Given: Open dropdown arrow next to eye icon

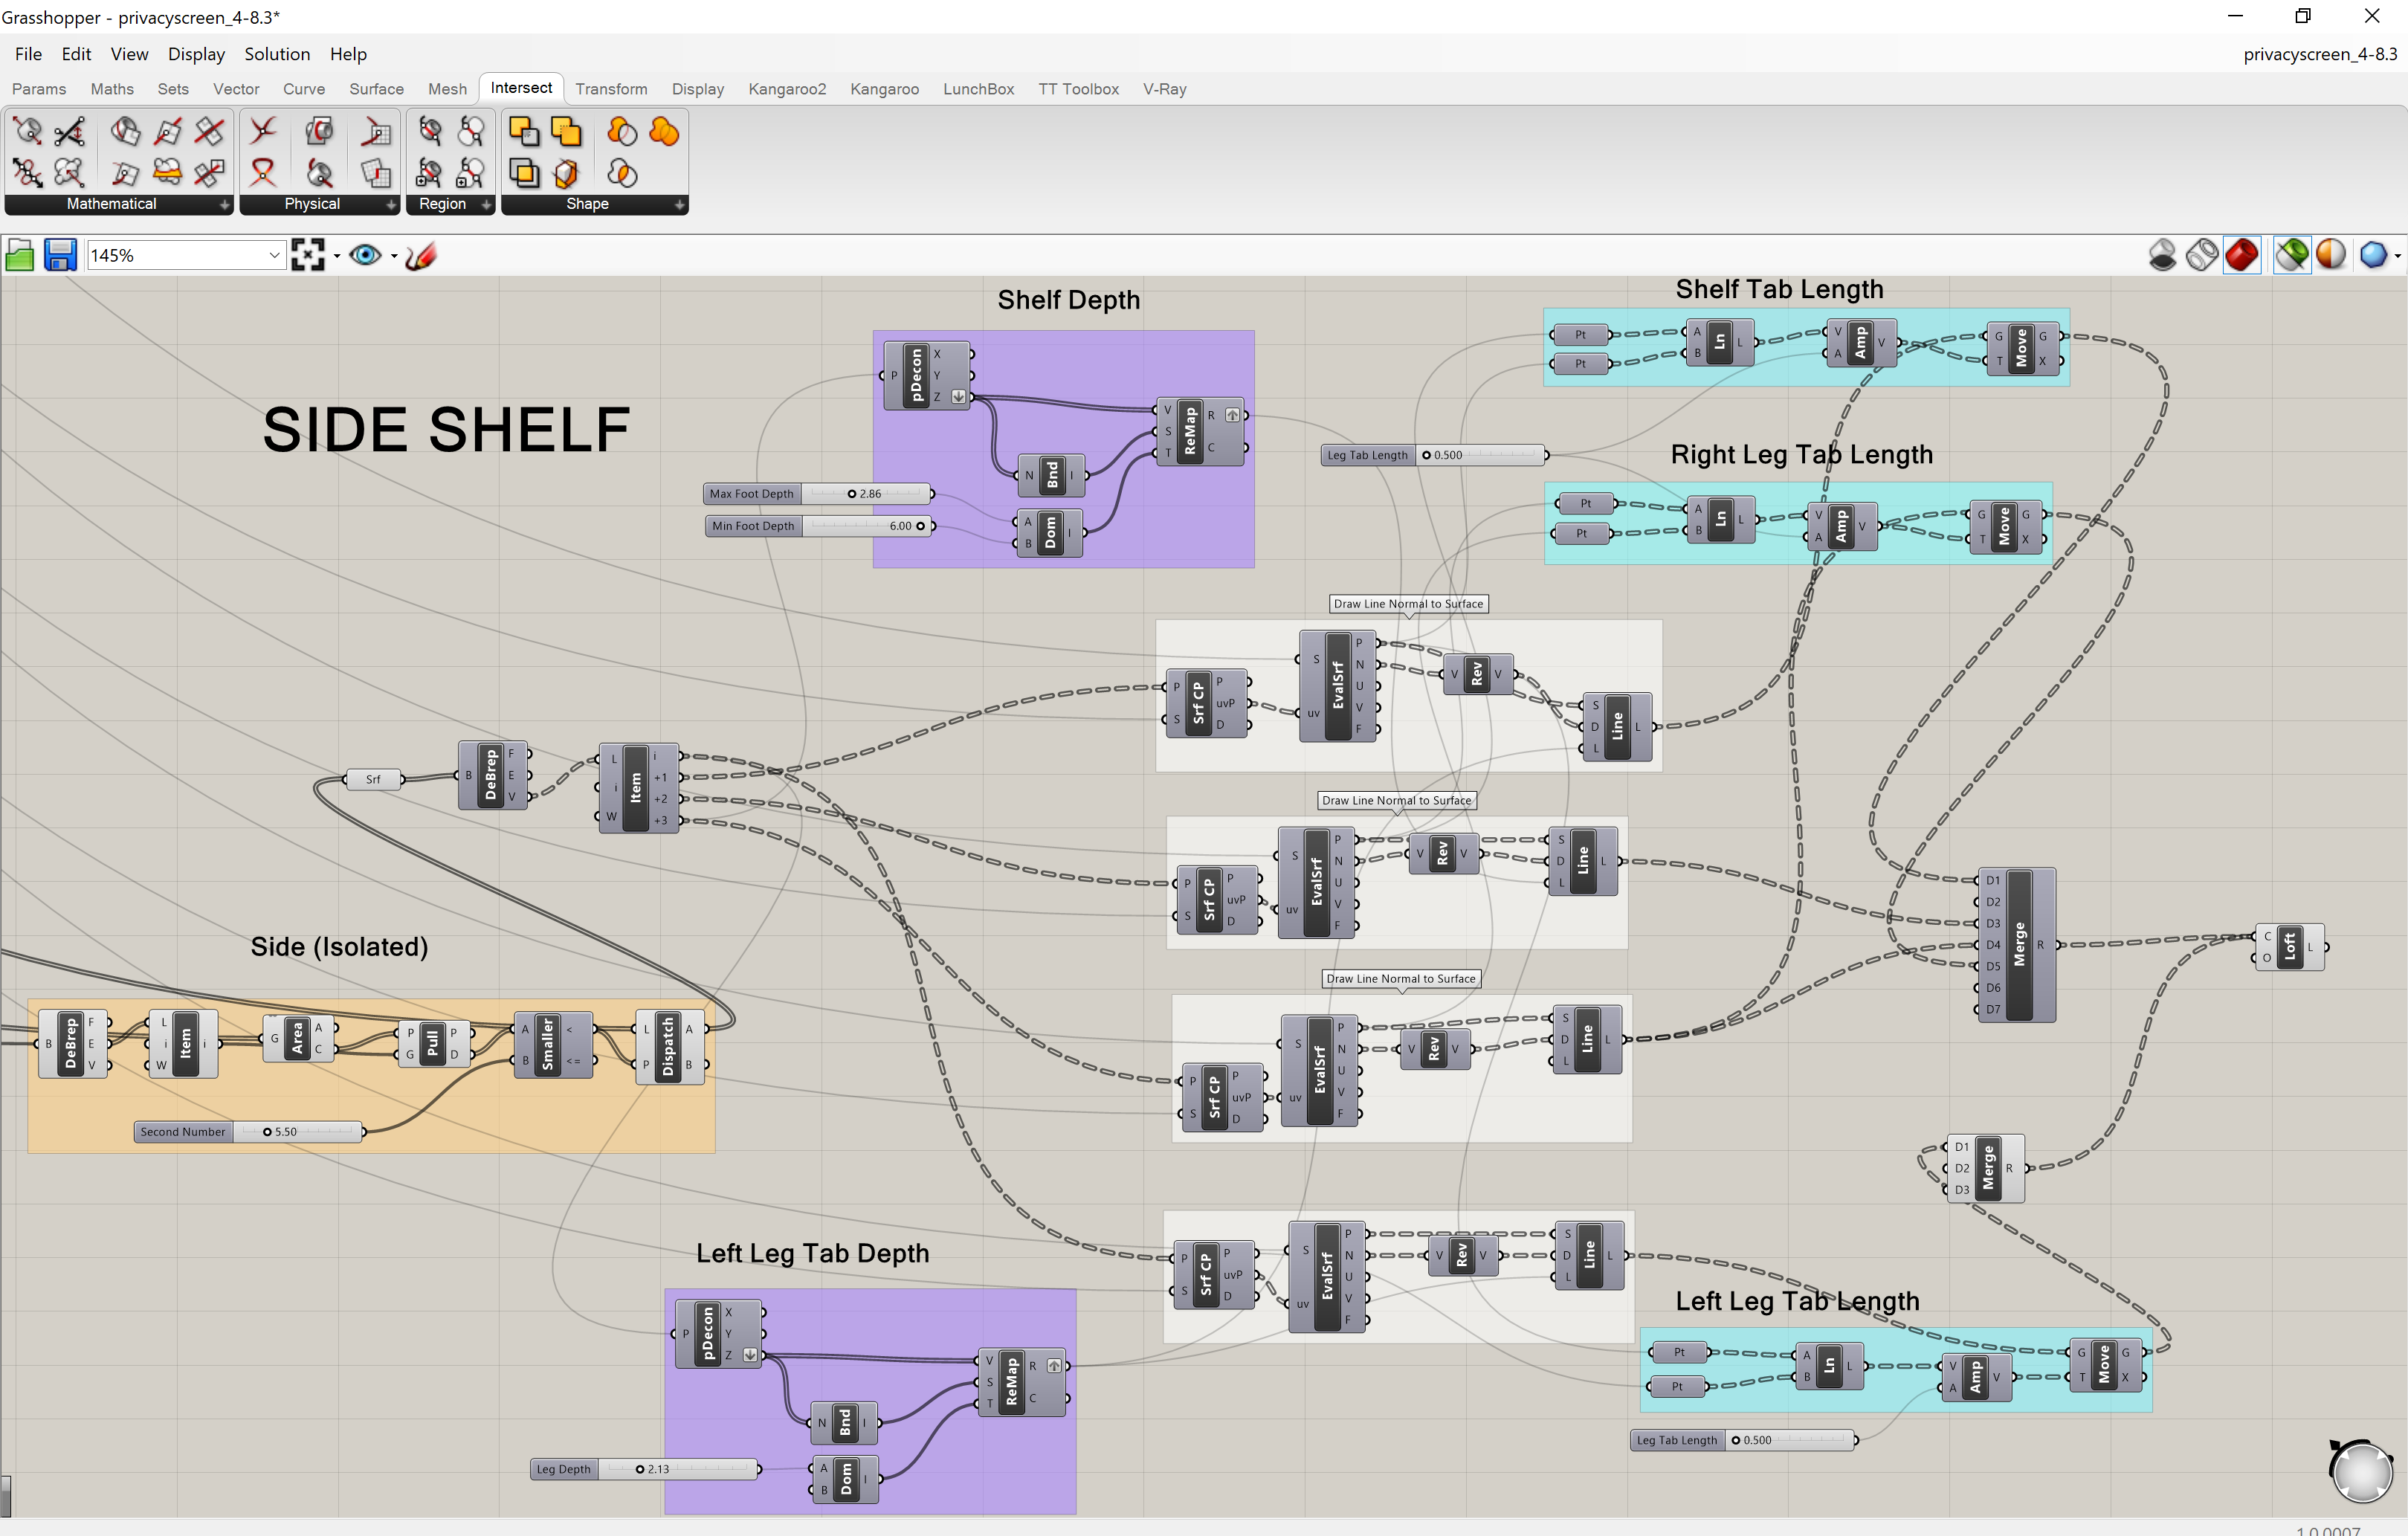Looking at the screenshot, I should click(394, 257).
